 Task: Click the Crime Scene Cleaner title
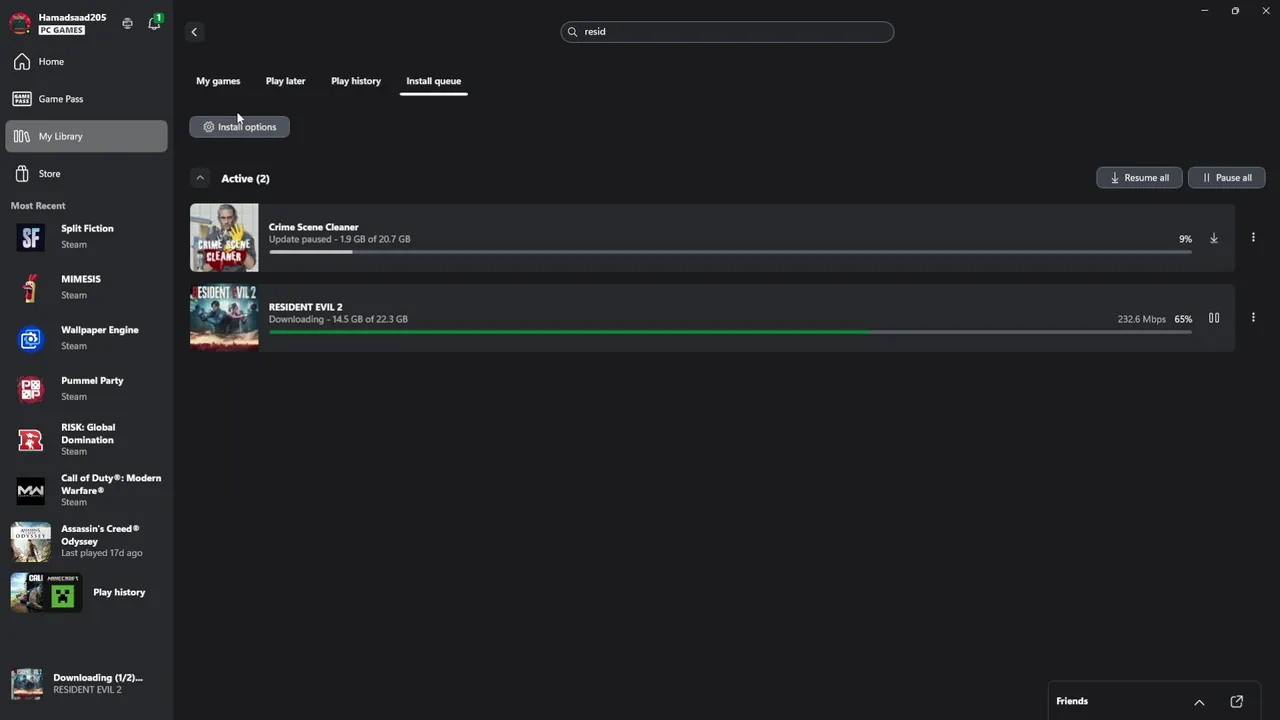313,227
